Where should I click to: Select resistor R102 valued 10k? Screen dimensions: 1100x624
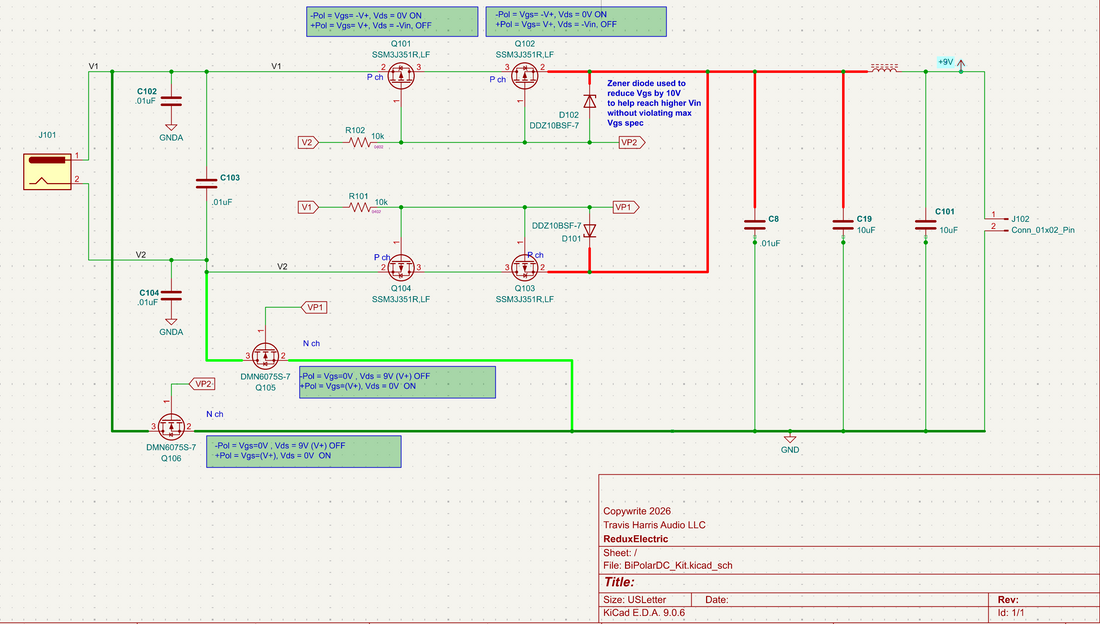coord(362,143)
